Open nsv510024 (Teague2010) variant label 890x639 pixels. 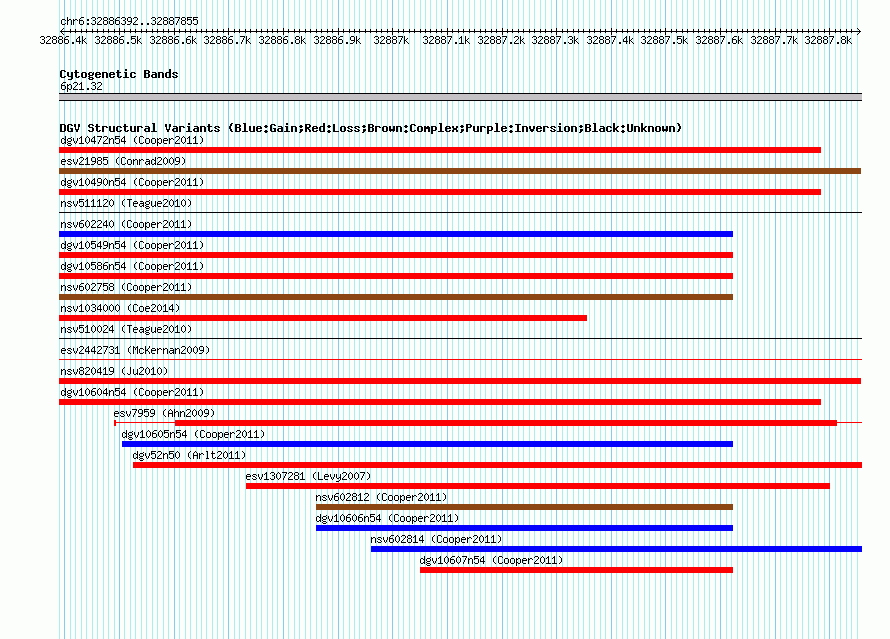click(x=126, y=329)
